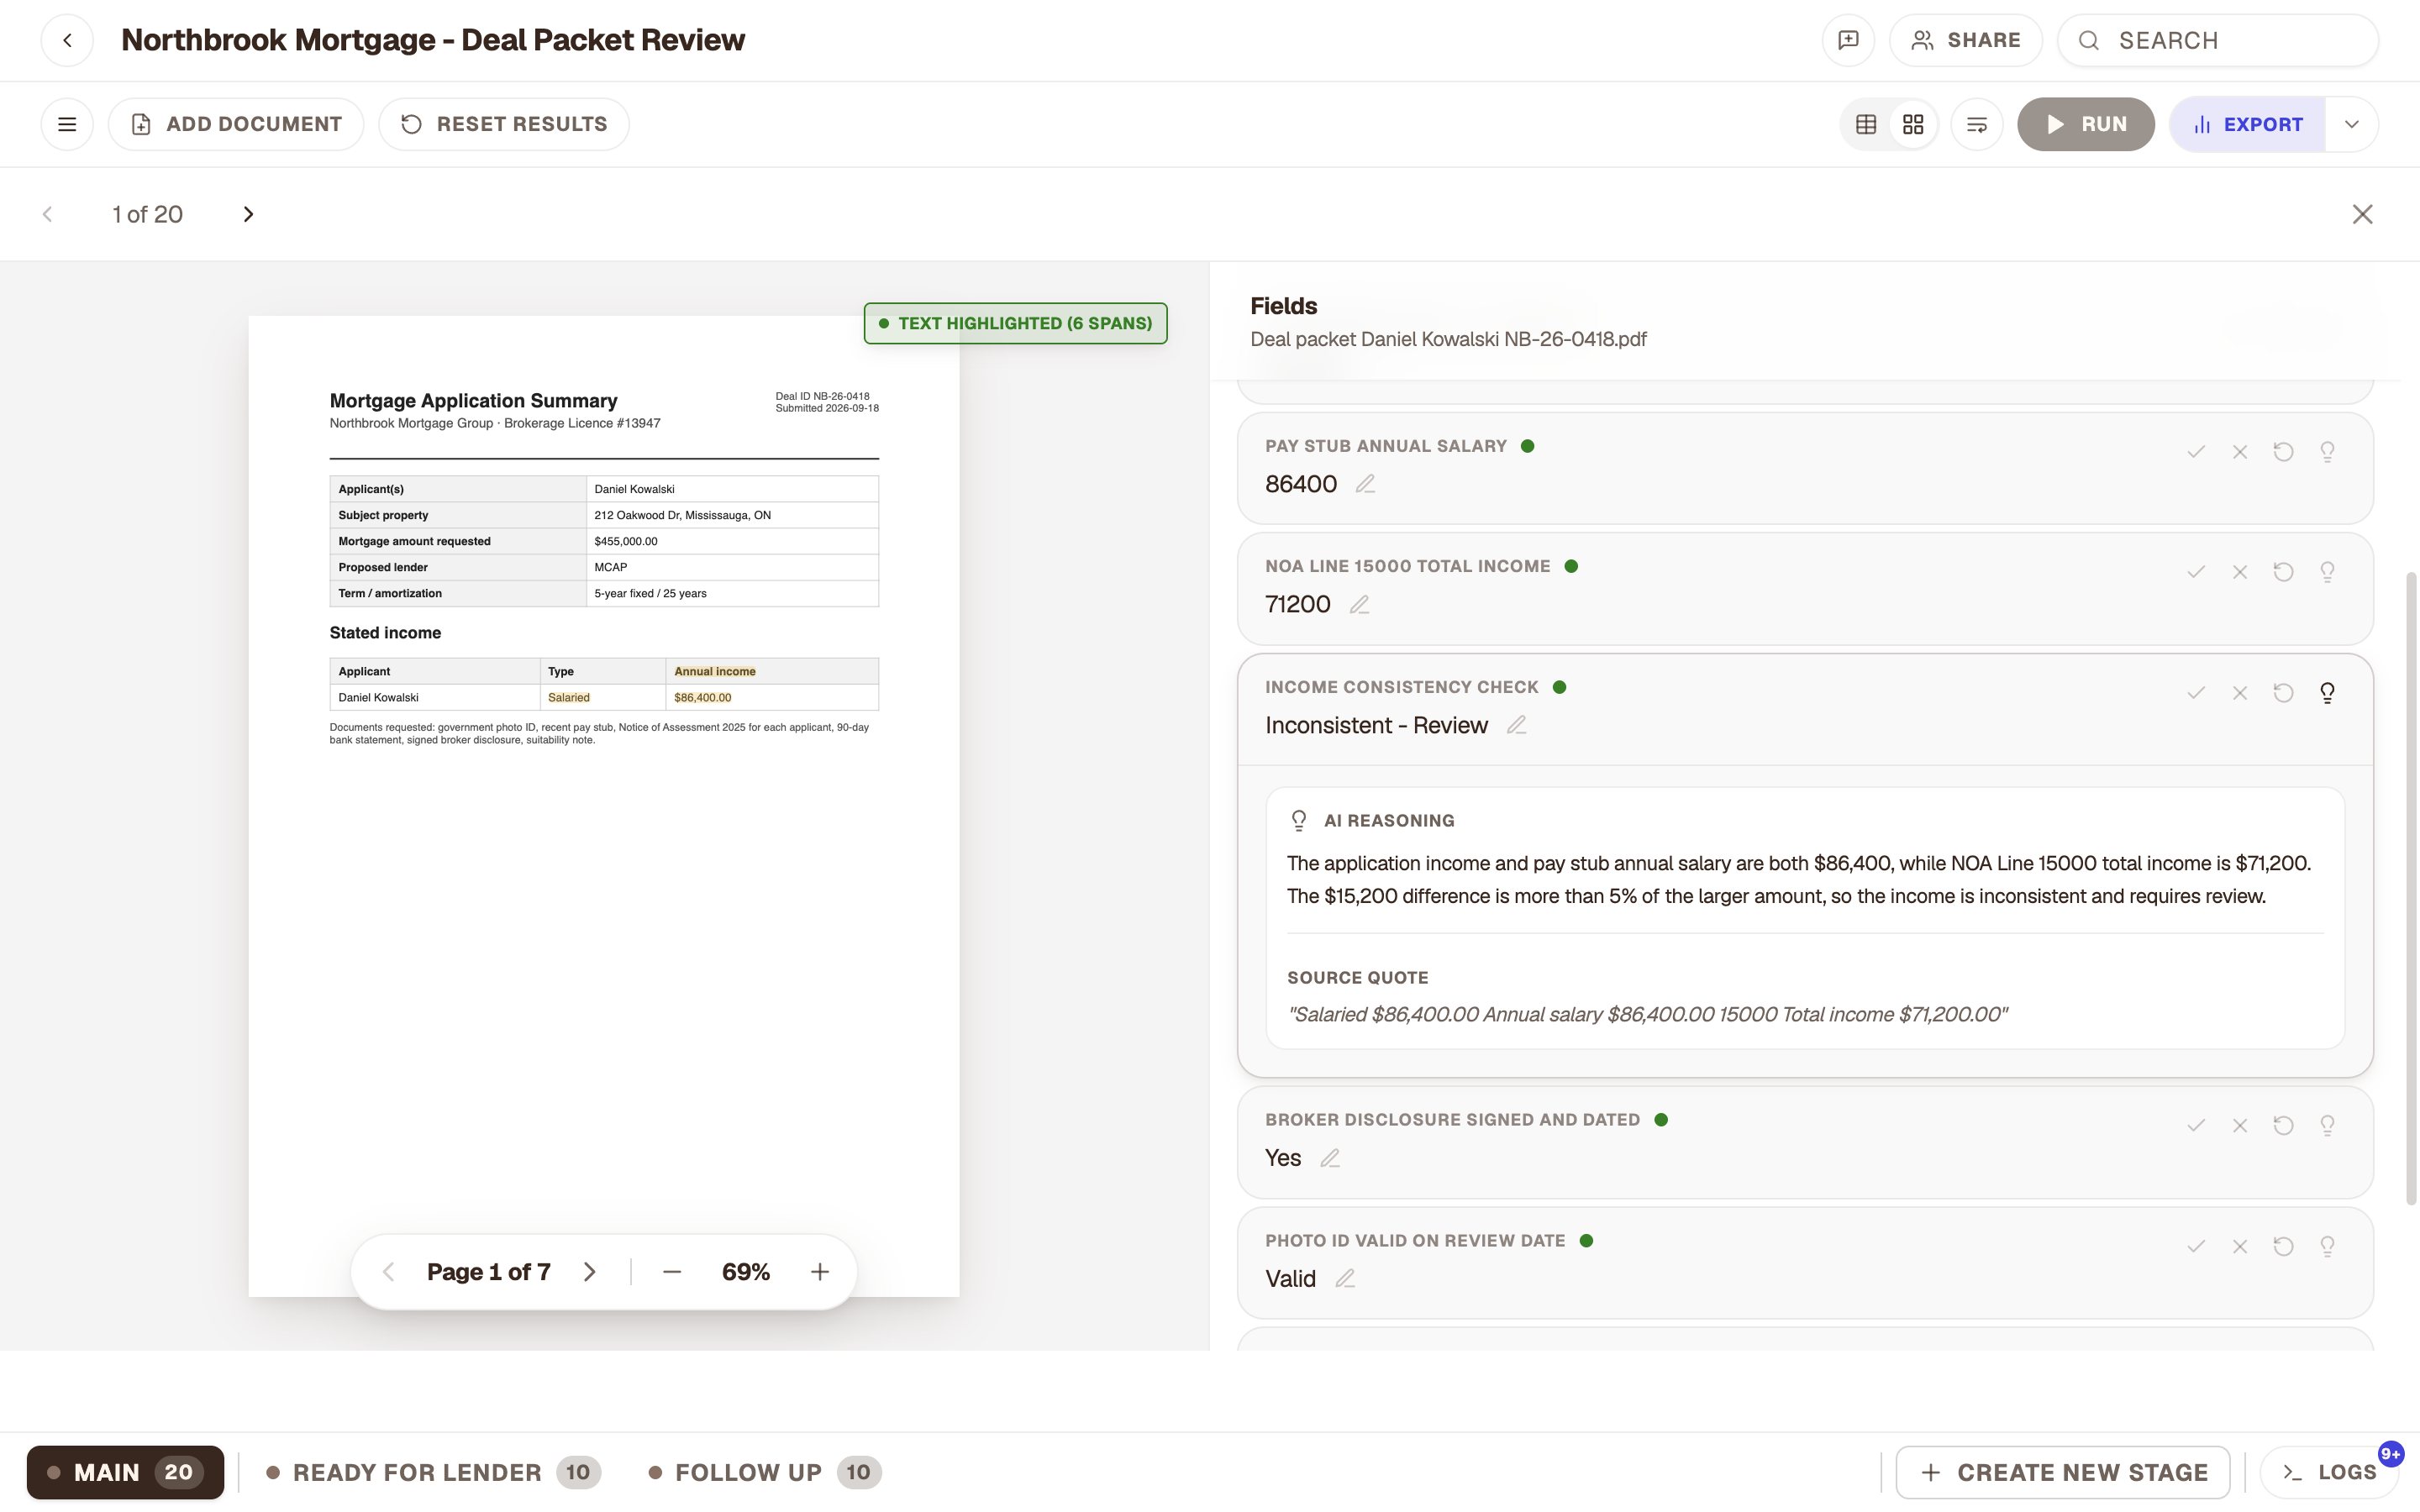The image size is (2420, 1512).
Task: Edit Inconsistent - Review value
Action: (x=1517, y=725)
